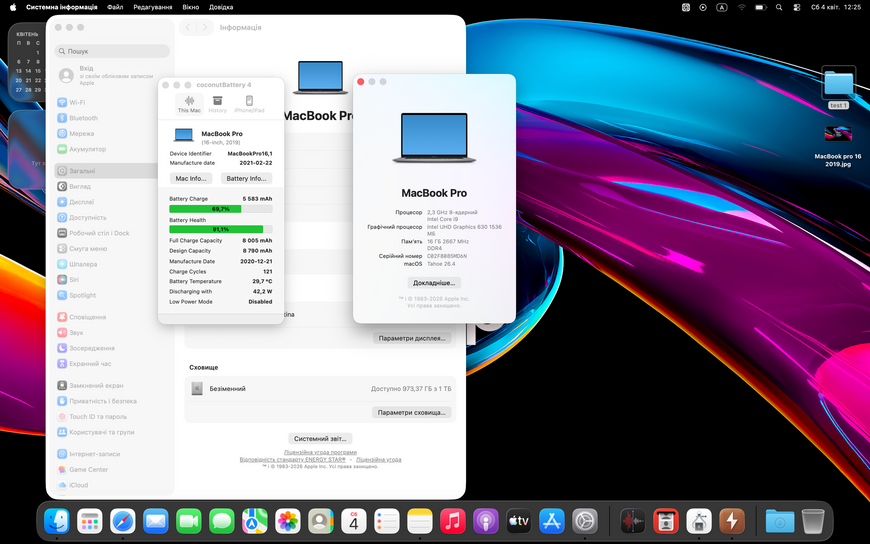870x544 pixels.
Task: Open Параметри дисплея... in System Settings
Action: pos(412,338)
